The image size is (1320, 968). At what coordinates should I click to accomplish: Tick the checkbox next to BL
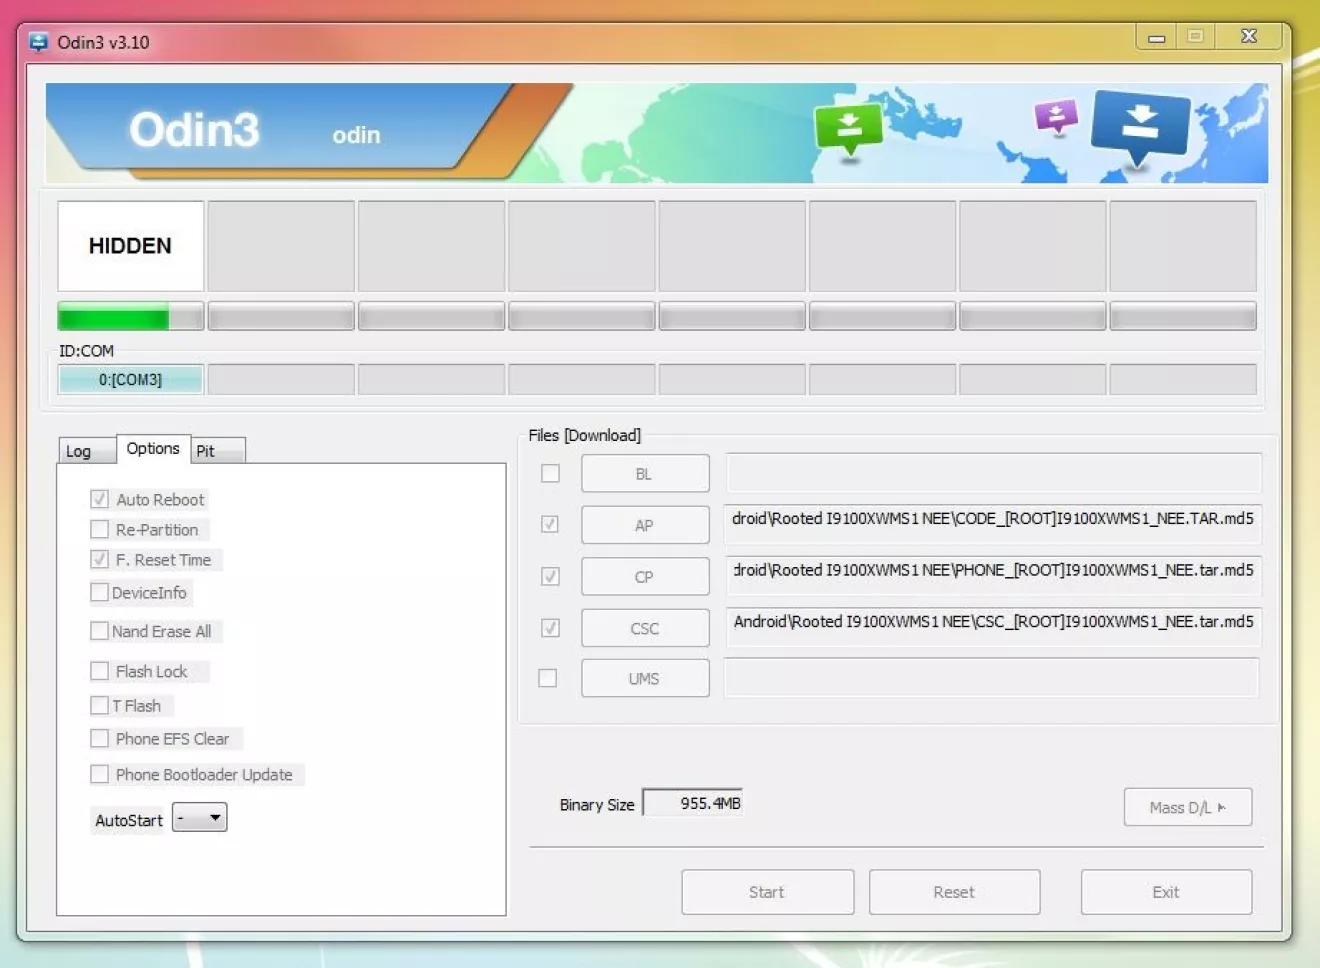tap(550, 473)
